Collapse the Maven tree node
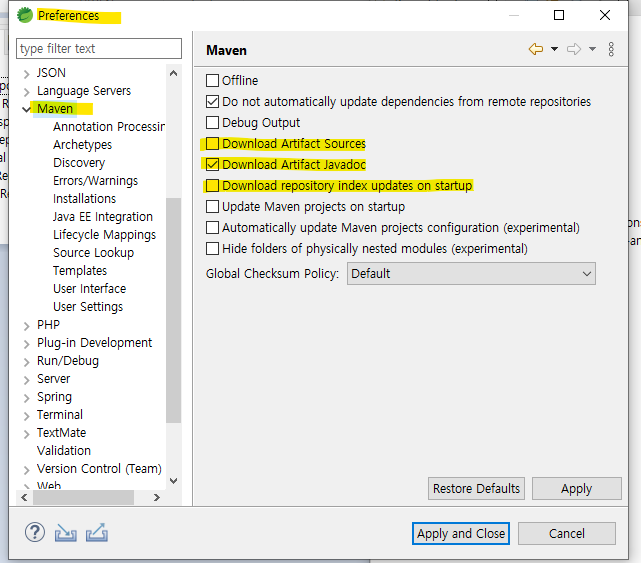Viewport: 641px width, 563px height. [x=27, y=110]
